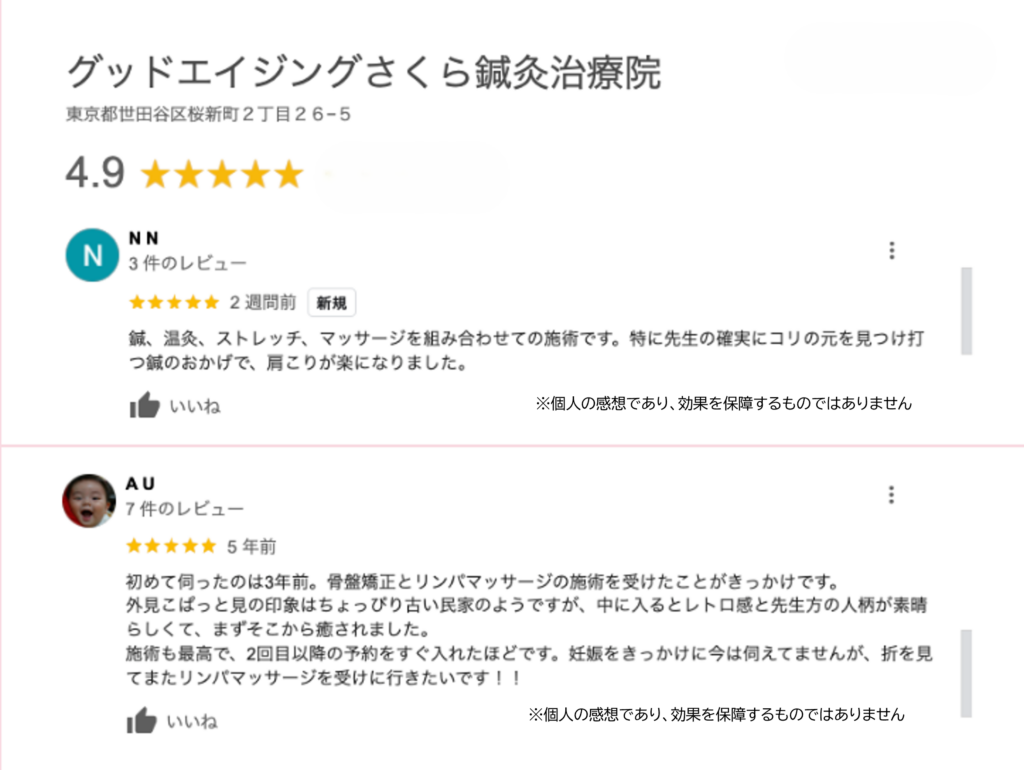
Task: Open reviewer name N N
Action: point(144,238)
